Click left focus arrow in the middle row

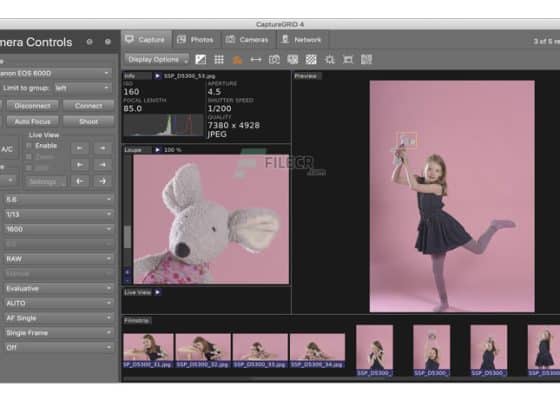80,165
